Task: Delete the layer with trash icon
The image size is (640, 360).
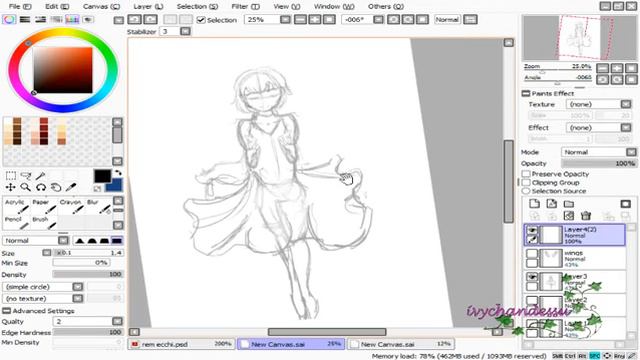Action: tap(586, 216)
